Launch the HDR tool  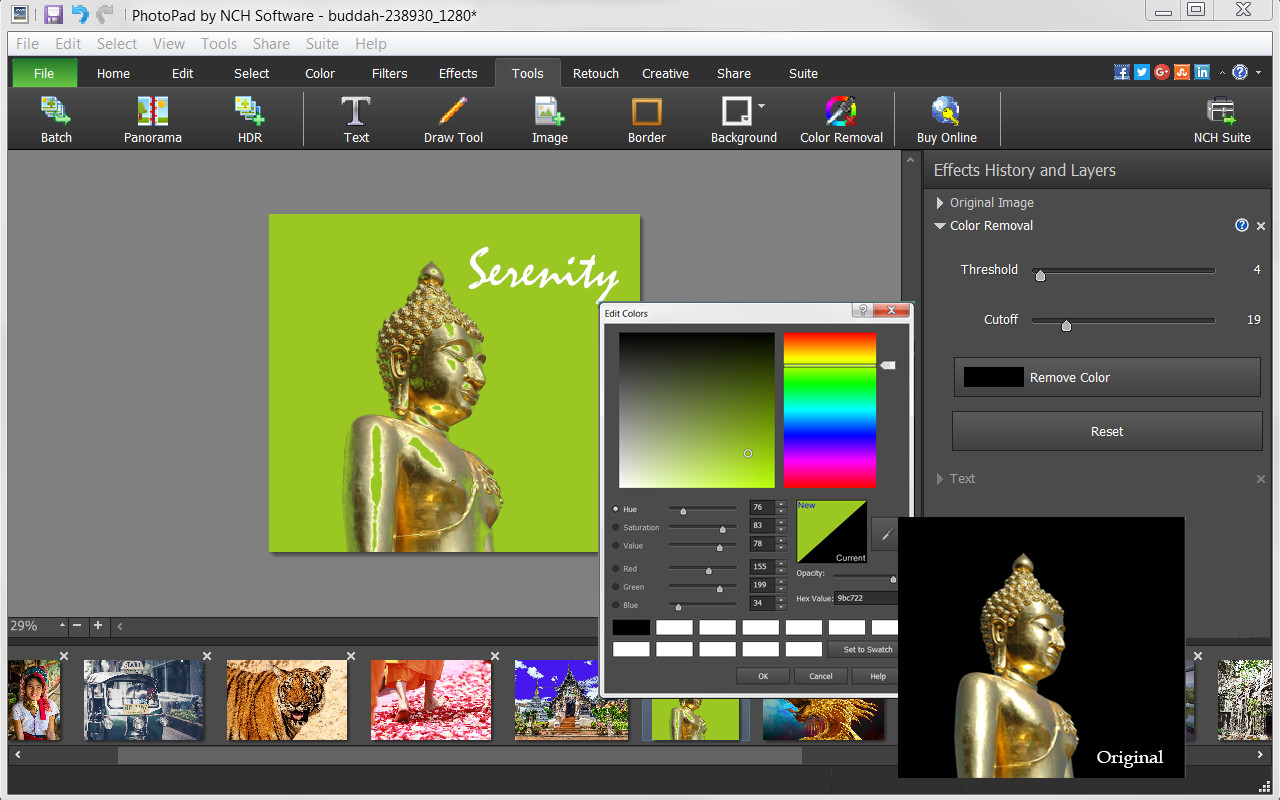pos(249,117)
